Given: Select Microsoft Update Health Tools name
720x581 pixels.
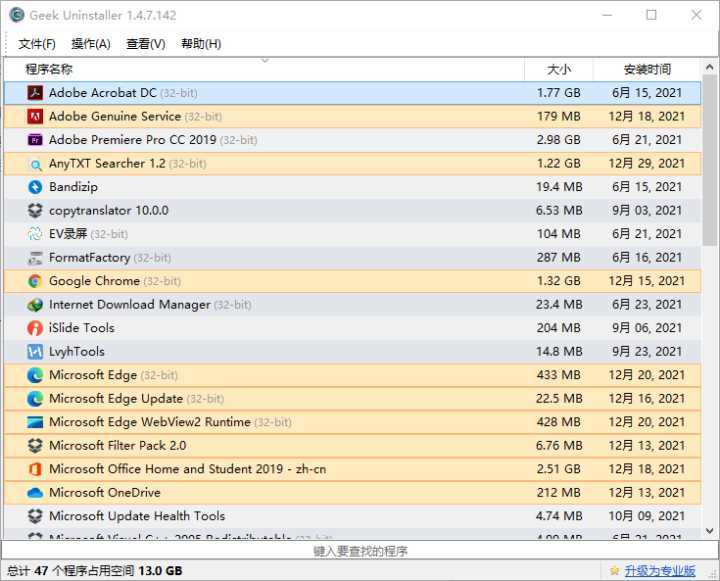Looking at the screenshot, I should [137, 516].
